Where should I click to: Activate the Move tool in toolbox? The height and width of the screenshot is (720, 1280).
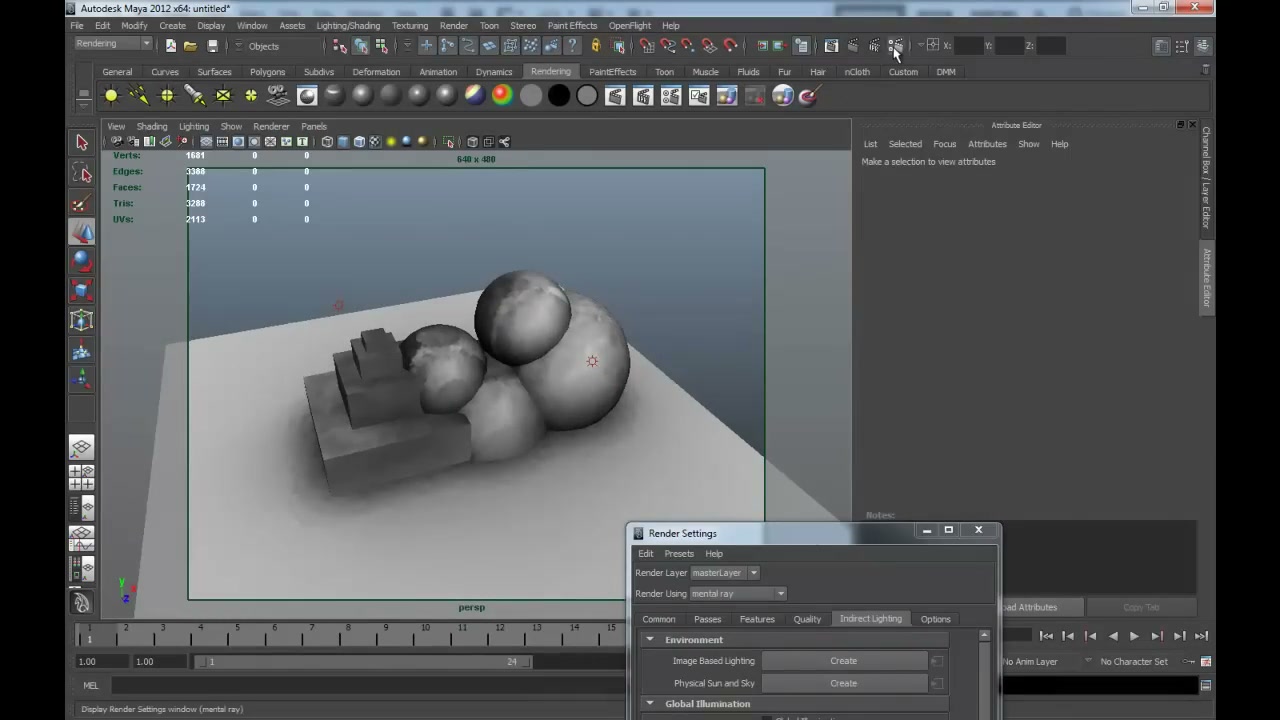coord(82,232)
